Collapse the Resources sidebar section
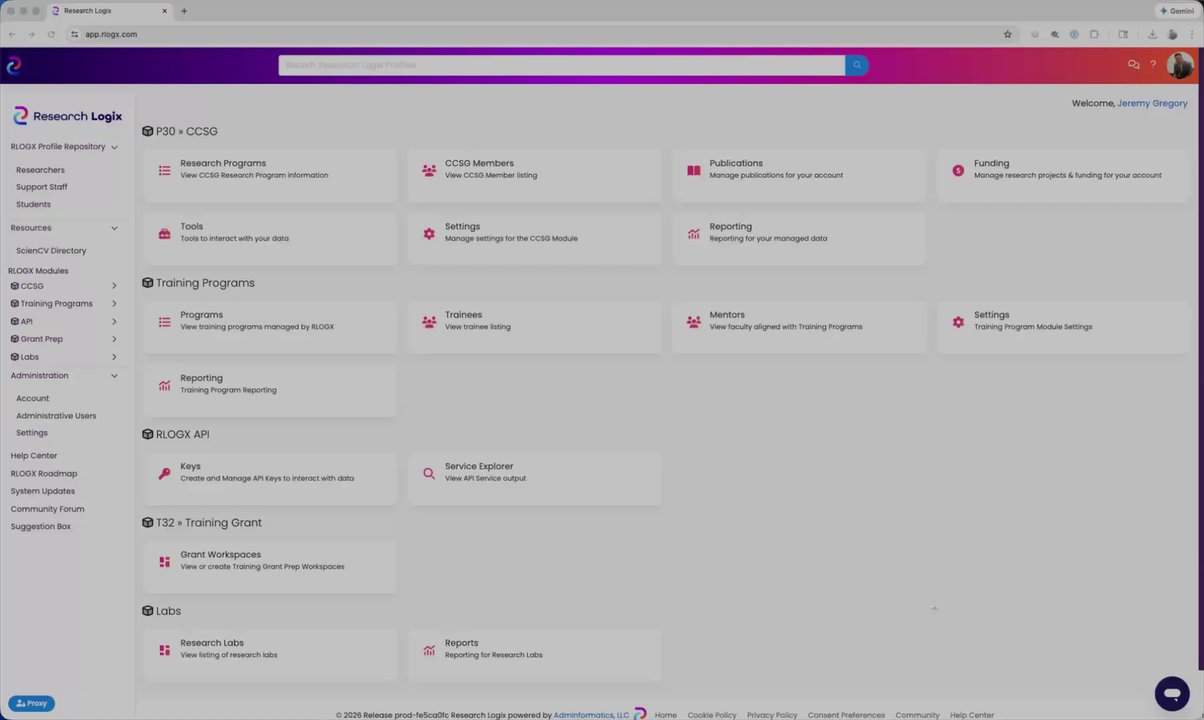The width and height of the screenshot is (1204, 720). pyautogui.click(x=114, y=228)
